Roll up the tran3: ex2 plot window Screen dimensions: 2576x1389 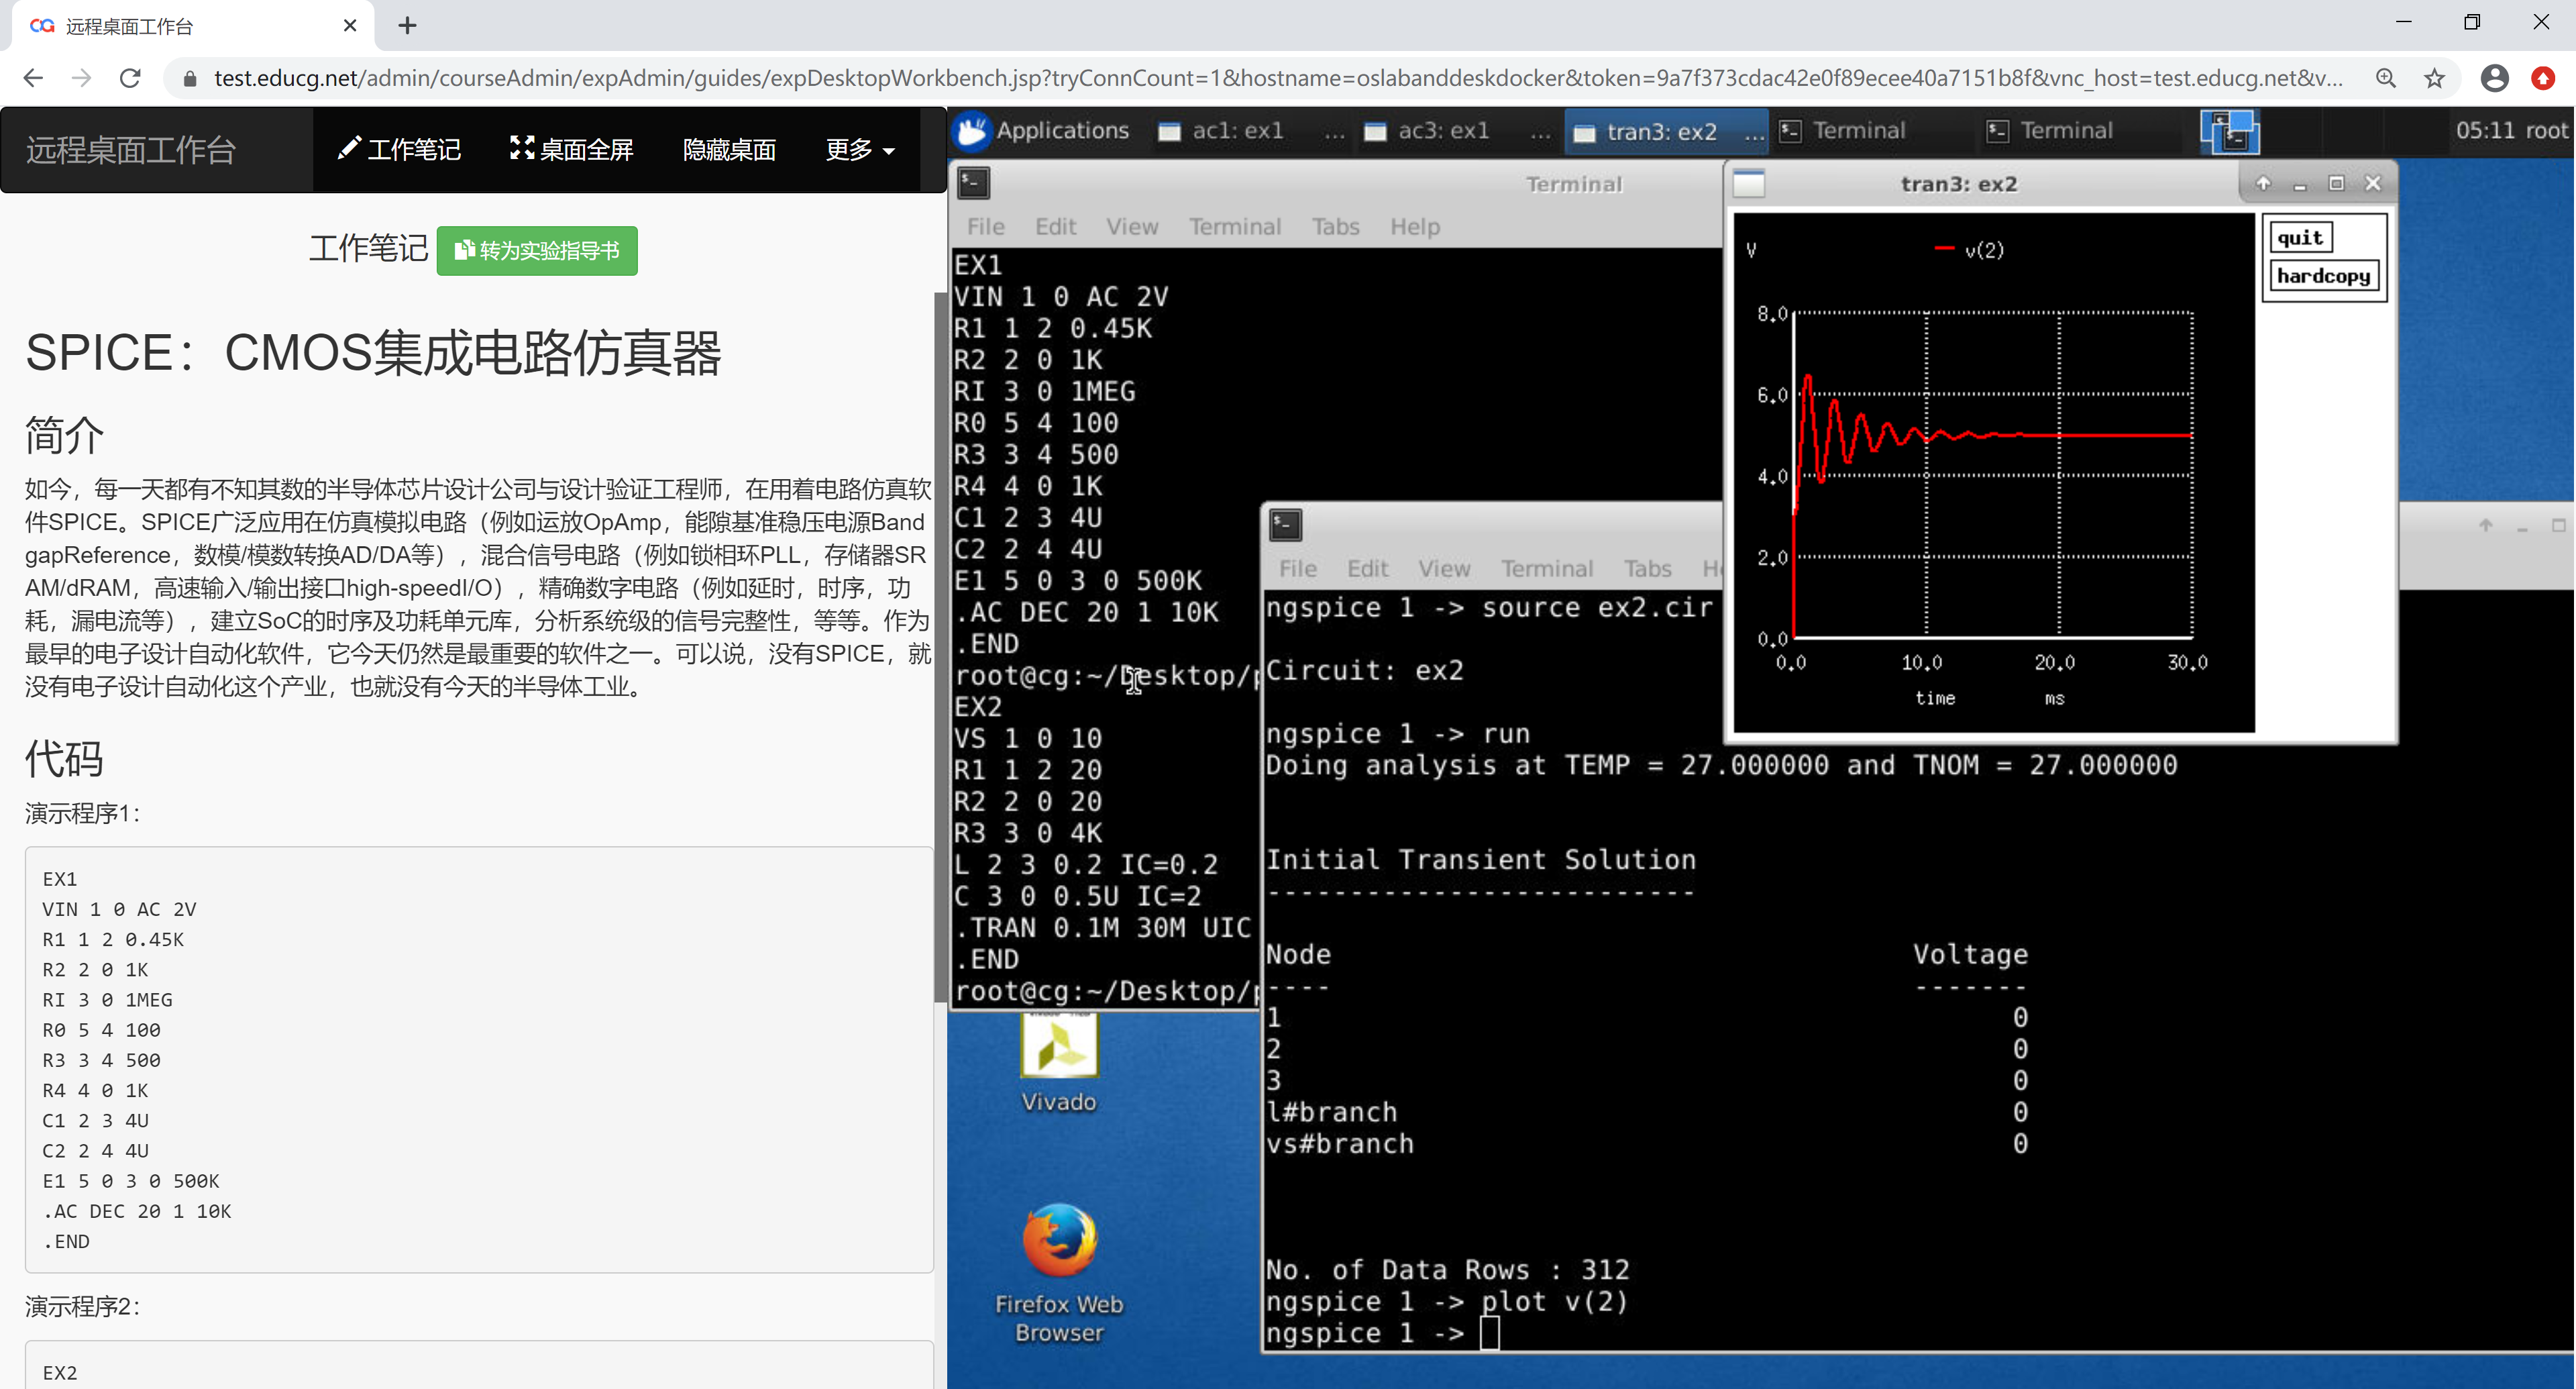point(2263,183)
